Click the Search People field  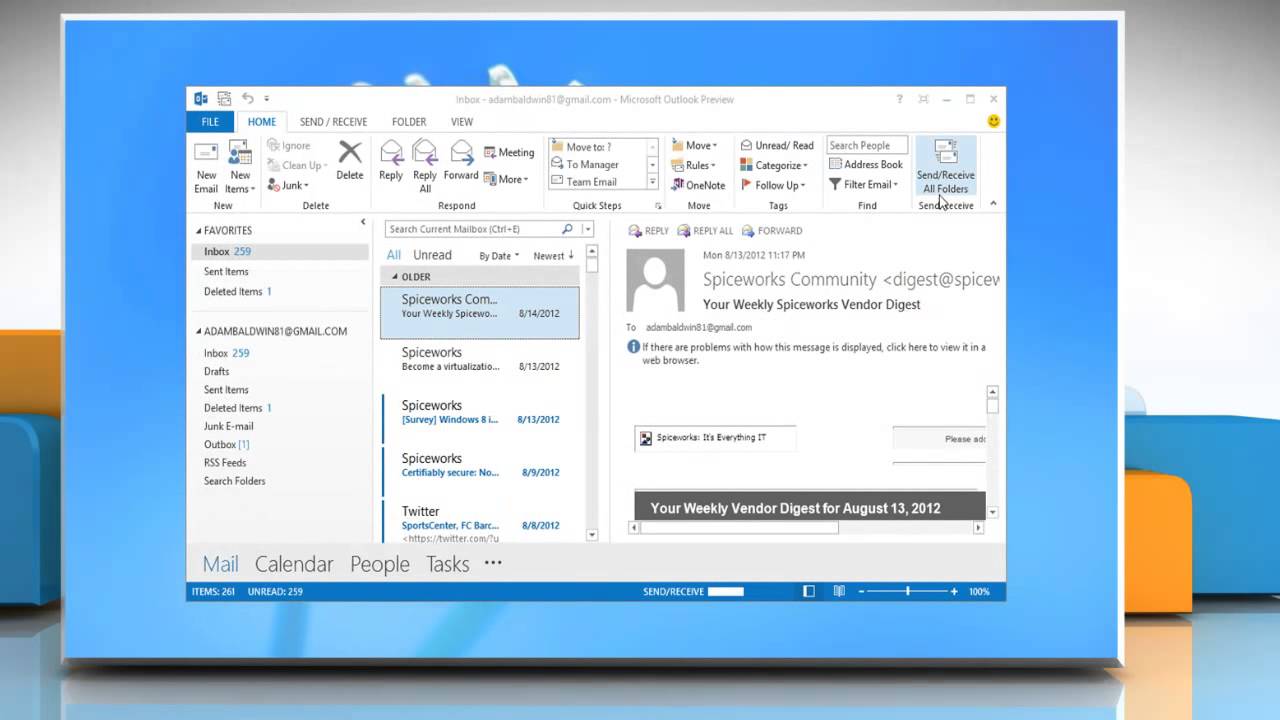pos(867,146)
